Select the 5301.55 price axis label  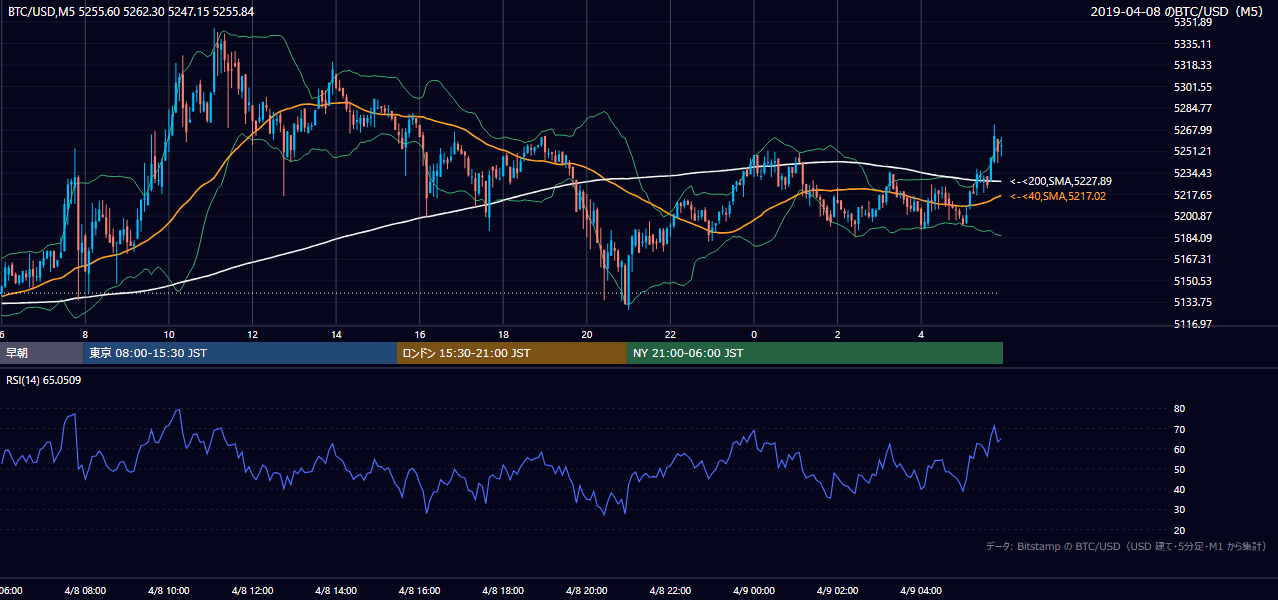click(1193, 87)
